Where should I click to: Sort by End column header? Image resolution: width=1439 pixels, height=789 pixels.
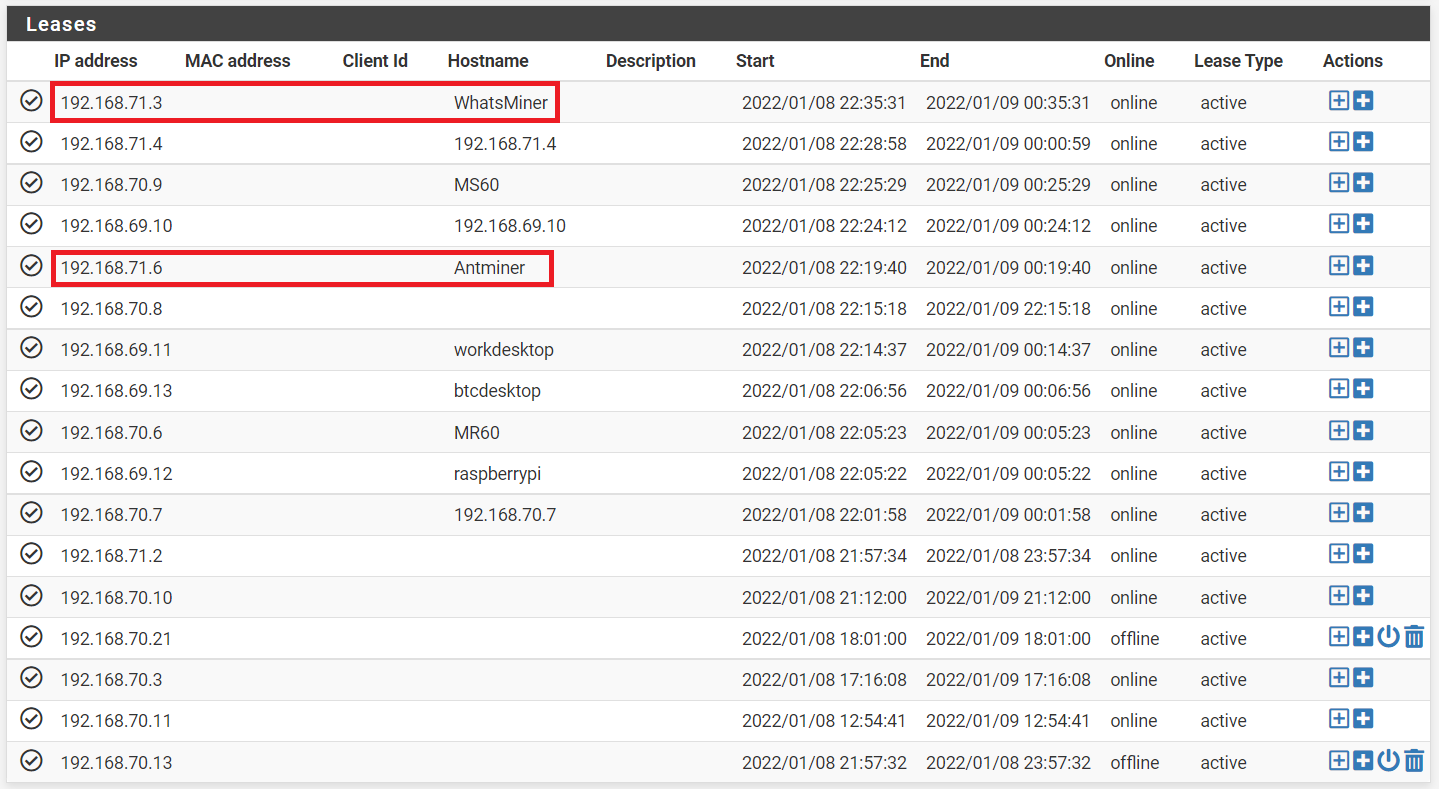click(x=934, y=61)
